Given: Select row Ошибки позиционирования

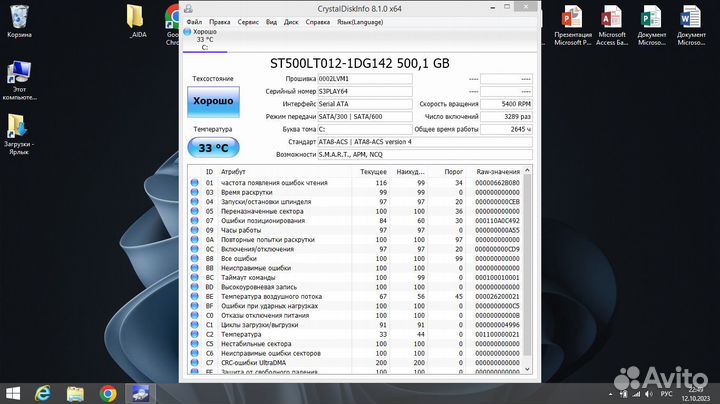Looking at the screenshot, I should 355,221.
